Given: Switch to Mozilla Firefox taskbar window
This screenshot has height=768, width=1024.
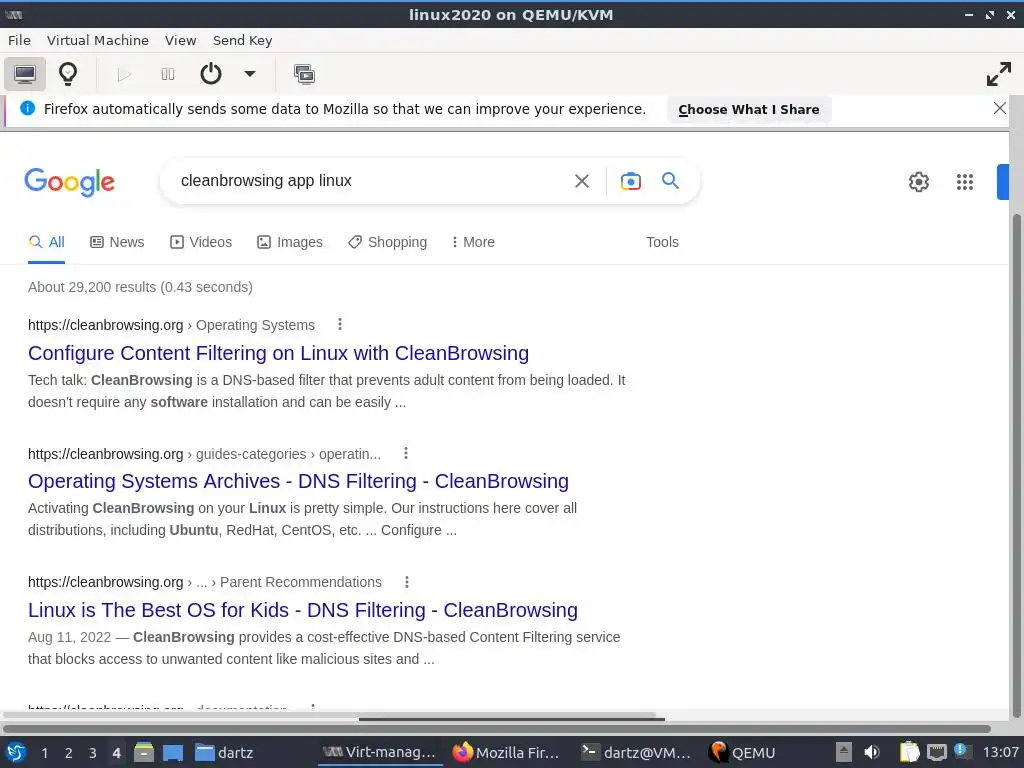Looking at the screenshot, I should (x=506, y=752).
